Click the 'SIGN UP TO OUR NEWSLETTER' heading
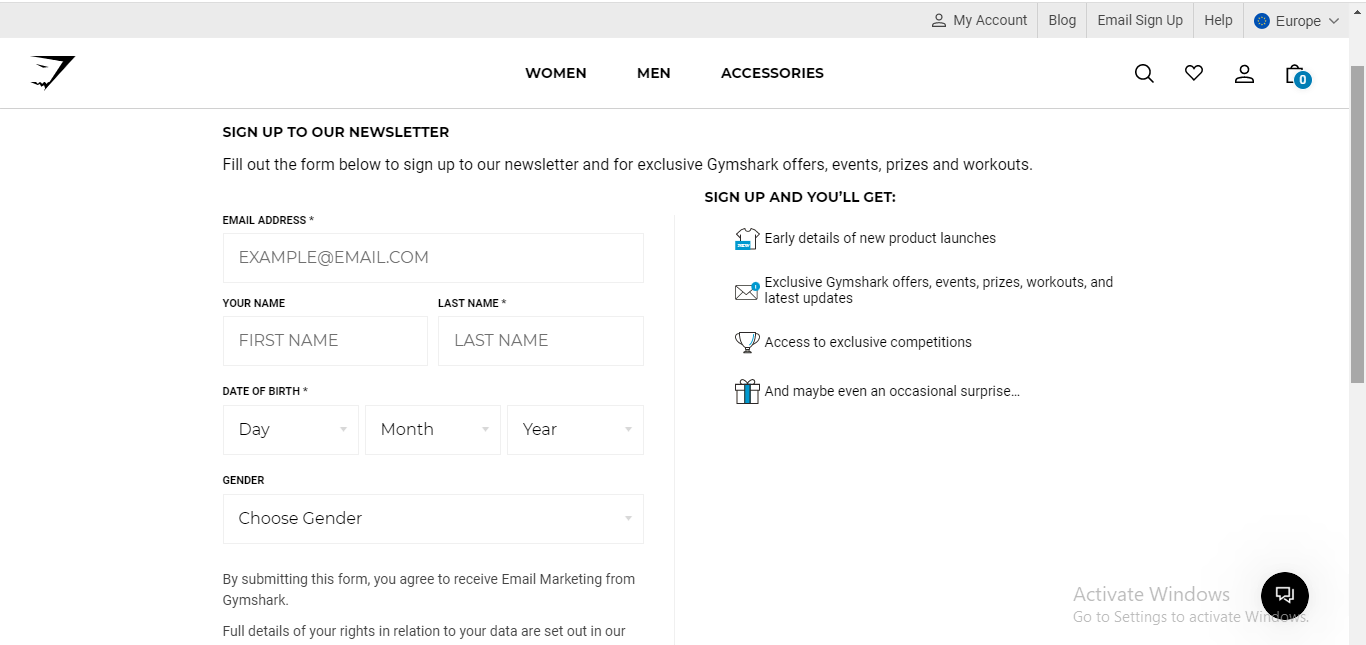1366x645 pixels. pos(336,132)
